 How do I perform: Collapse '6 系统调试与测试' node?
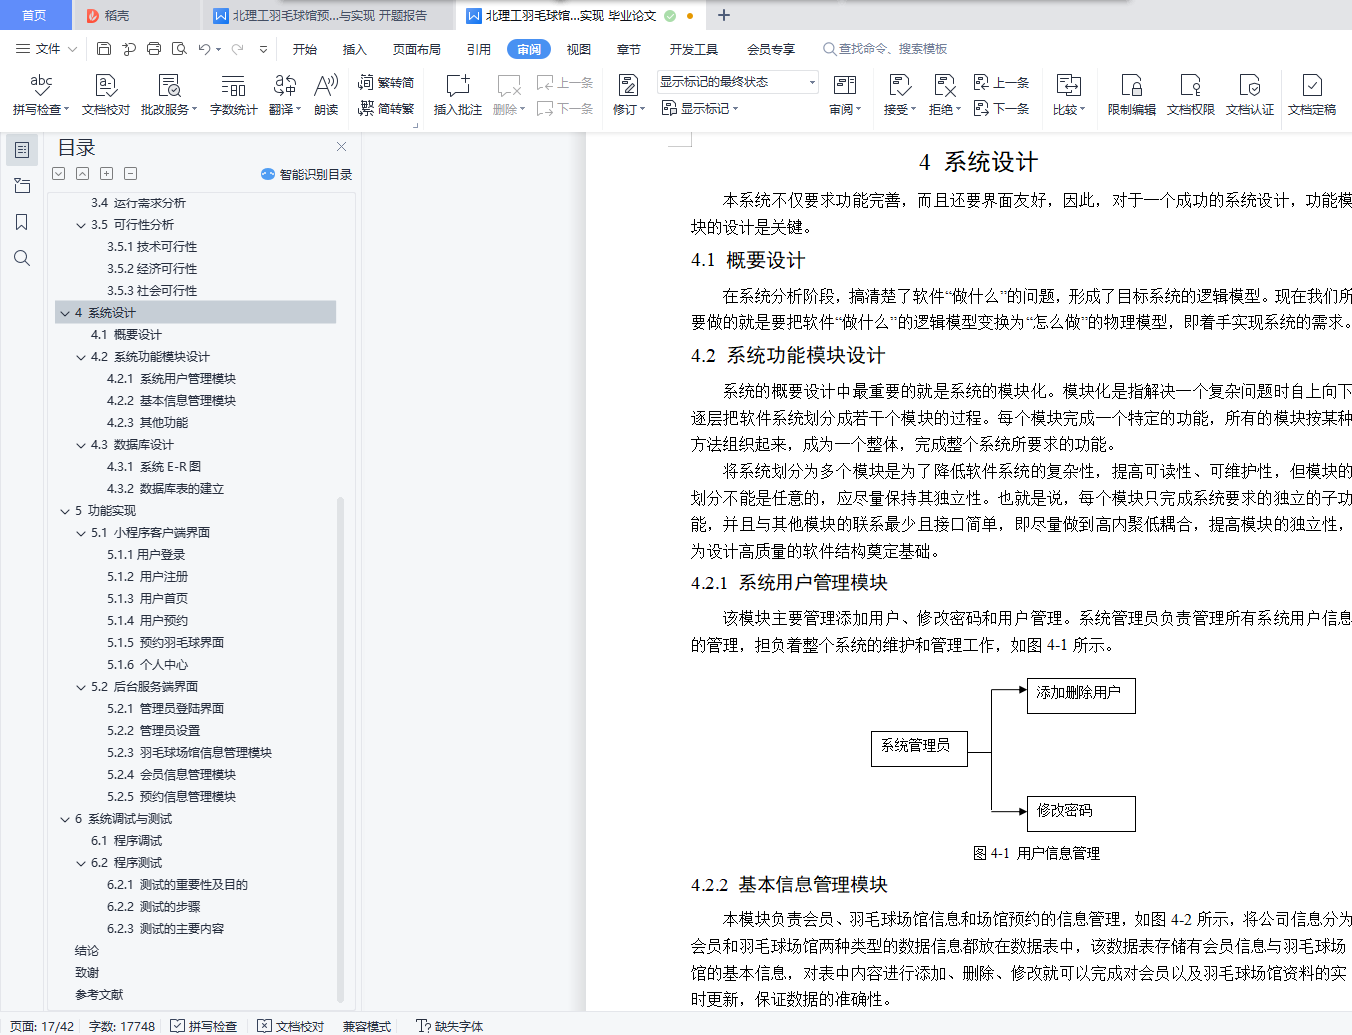(x=65, y=819)
